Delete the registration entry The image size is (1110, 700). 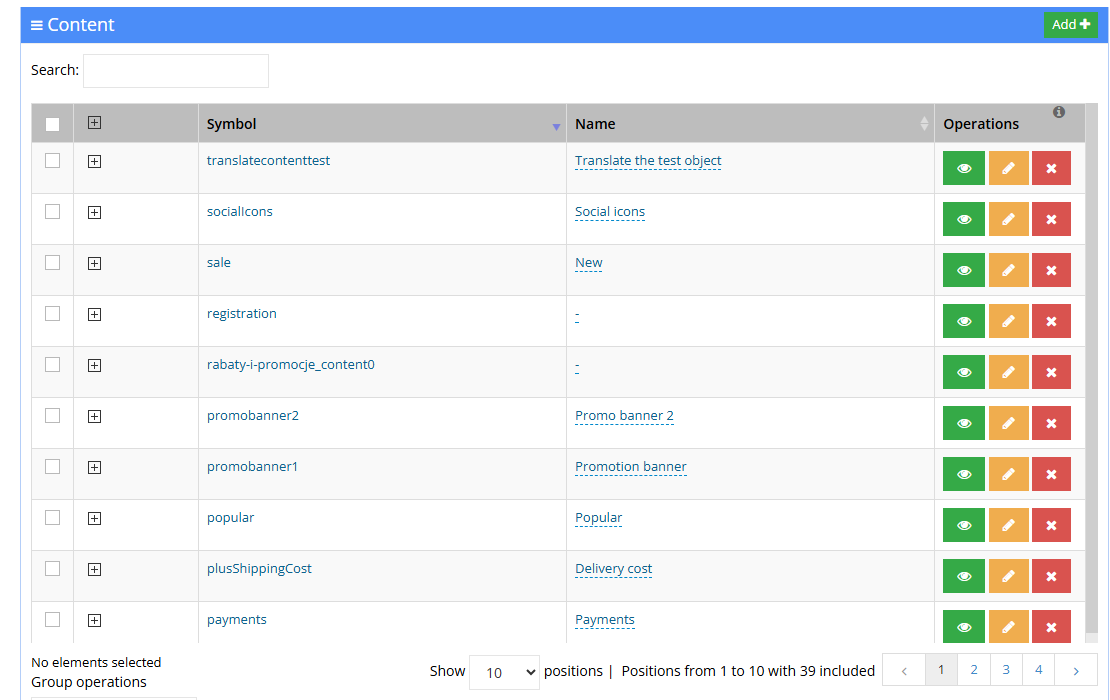(x=1051, y=321)
